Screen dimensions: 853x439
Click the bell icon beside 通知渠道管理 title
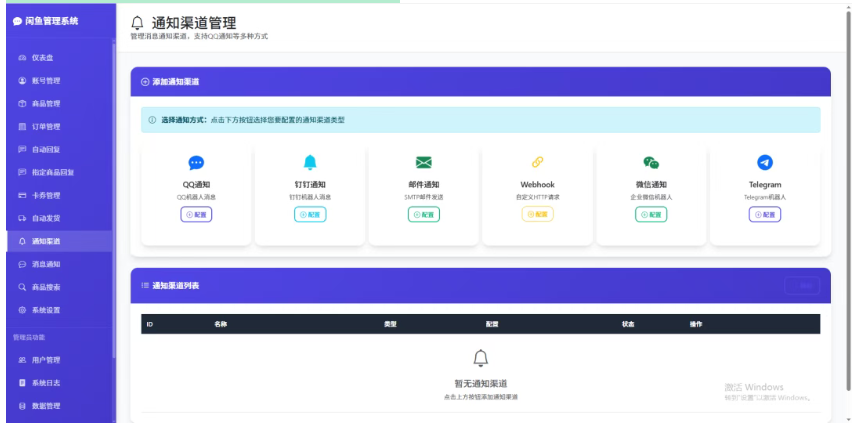[x=138, y=23]
